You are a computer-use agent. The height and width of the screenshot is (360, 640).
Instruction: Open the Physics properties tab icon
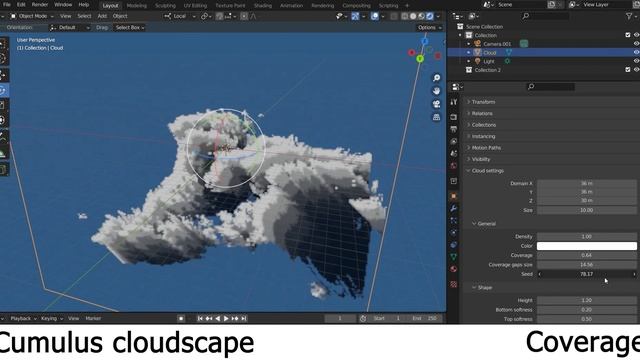[x=453, y=233]
